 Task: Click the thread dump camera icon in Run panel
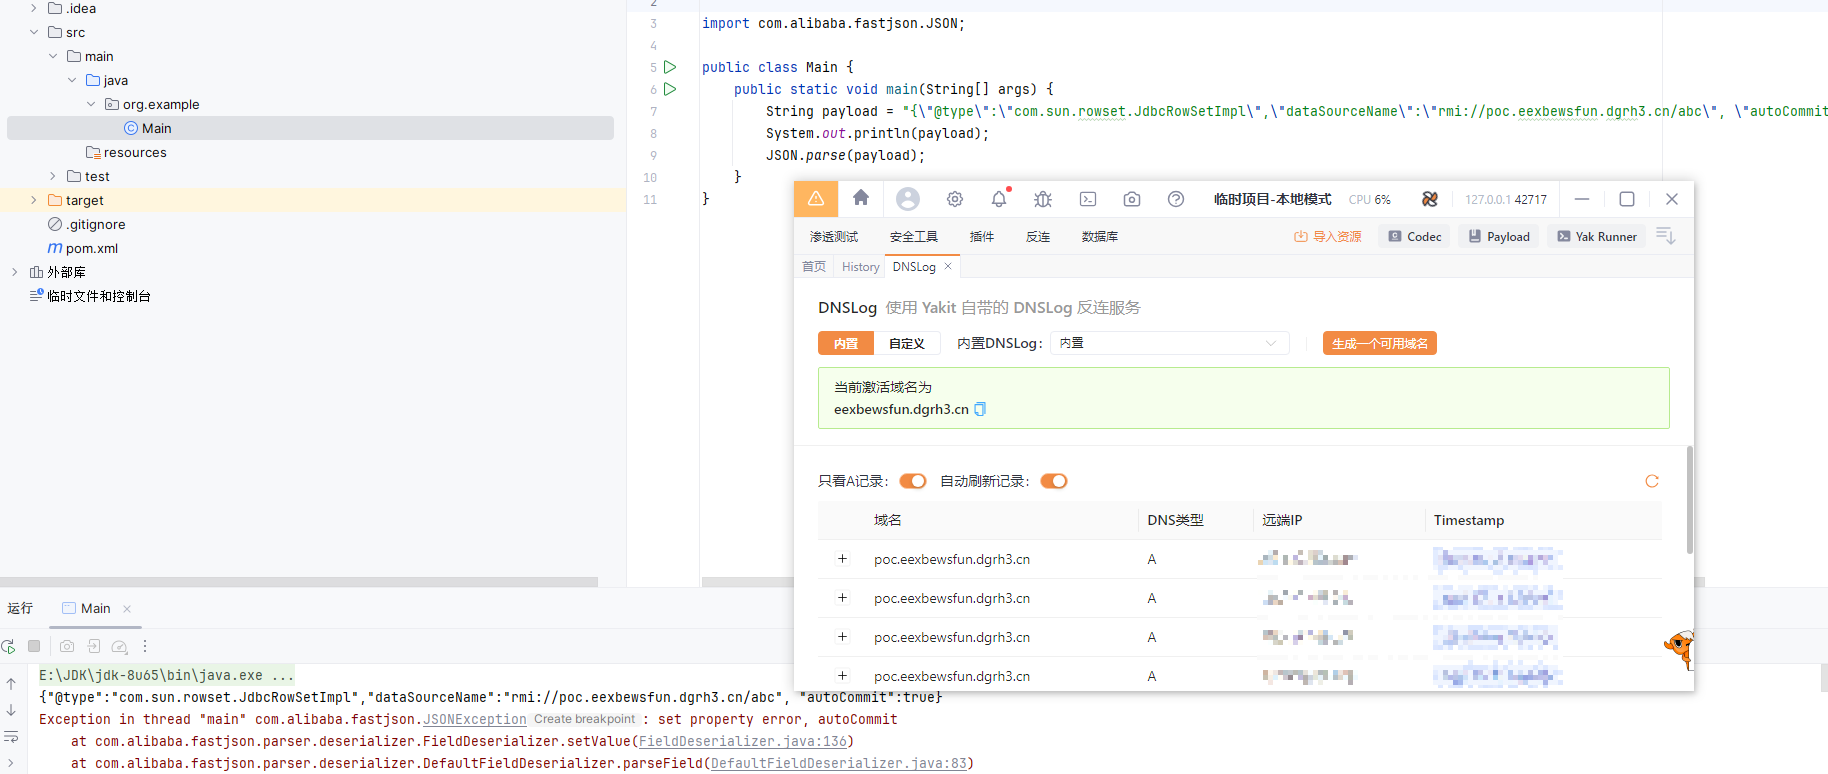tap(67, 646)
